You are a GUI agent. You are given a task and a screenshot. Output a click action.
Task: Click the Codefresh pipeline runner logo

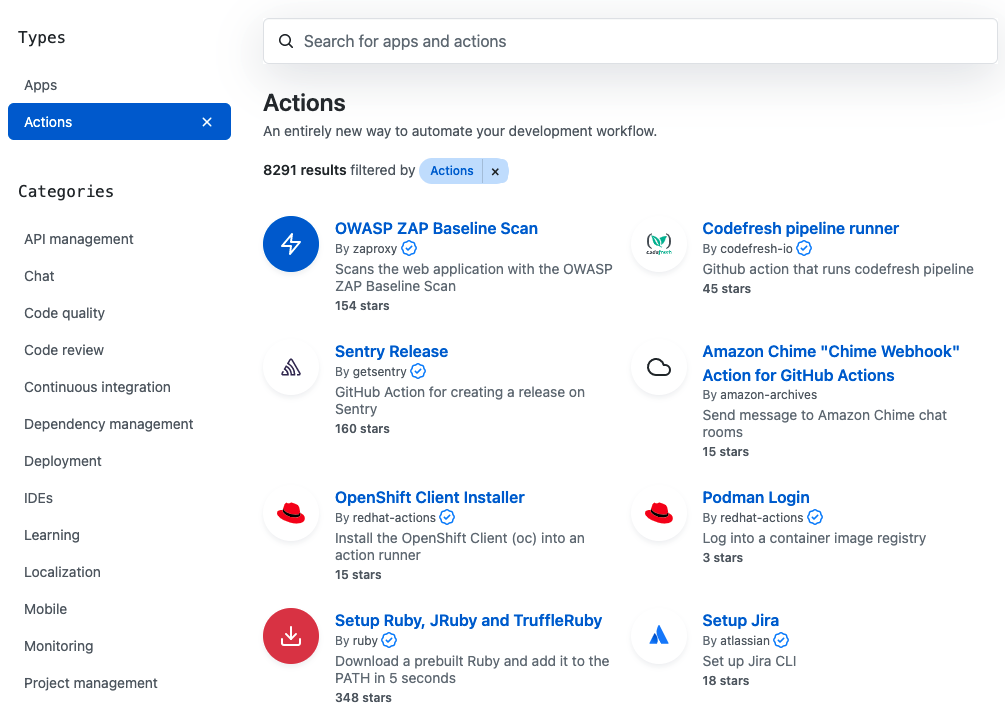[659, 244]
